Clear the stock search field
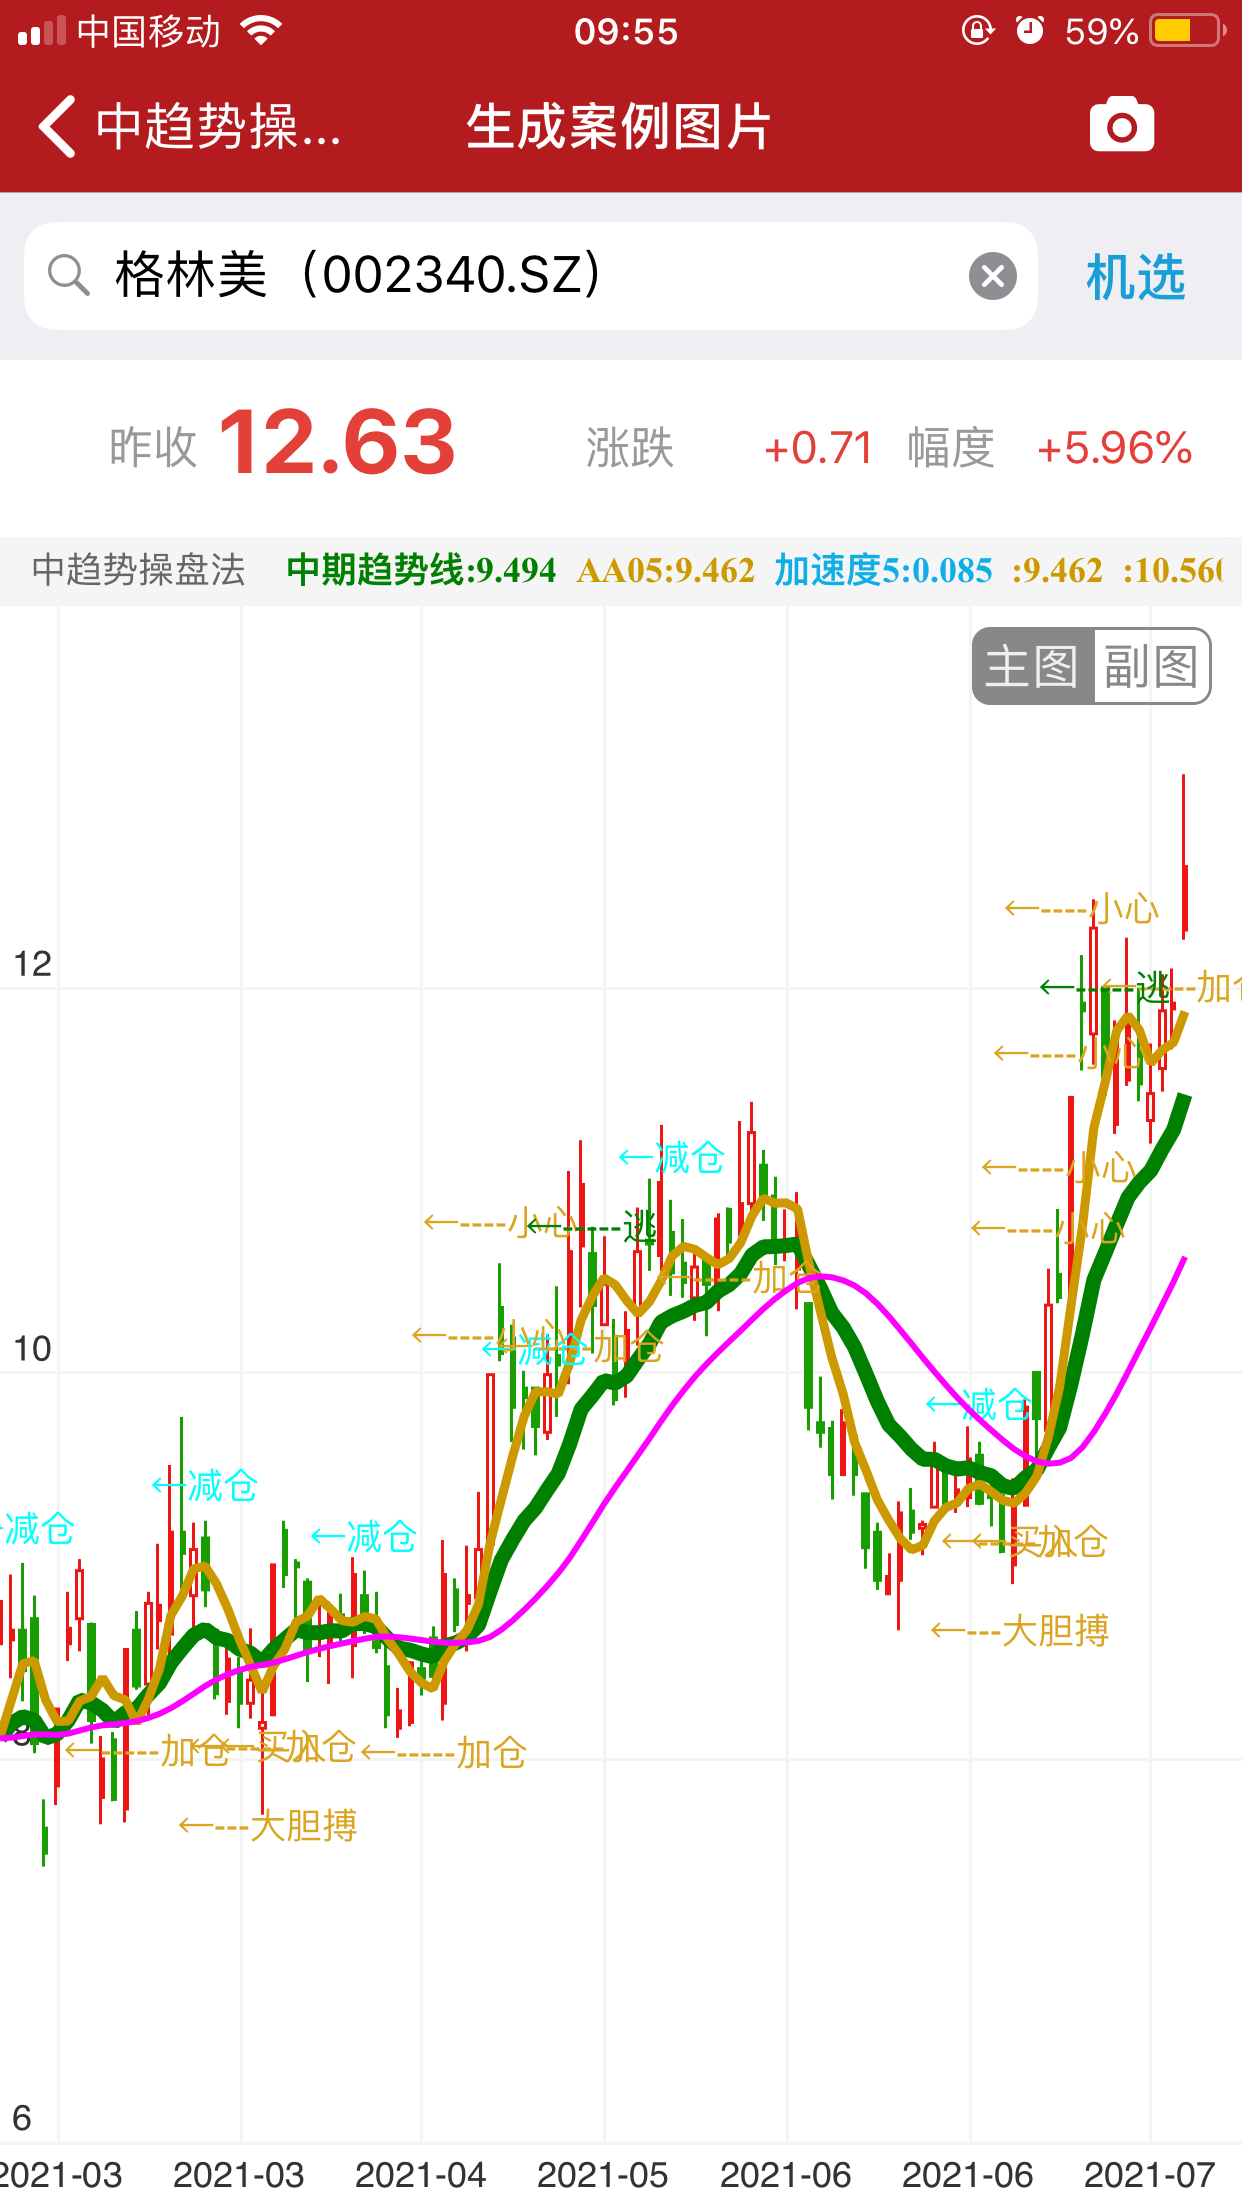The height and width of the screenshot is (2208, 1242). coord(992,276)
